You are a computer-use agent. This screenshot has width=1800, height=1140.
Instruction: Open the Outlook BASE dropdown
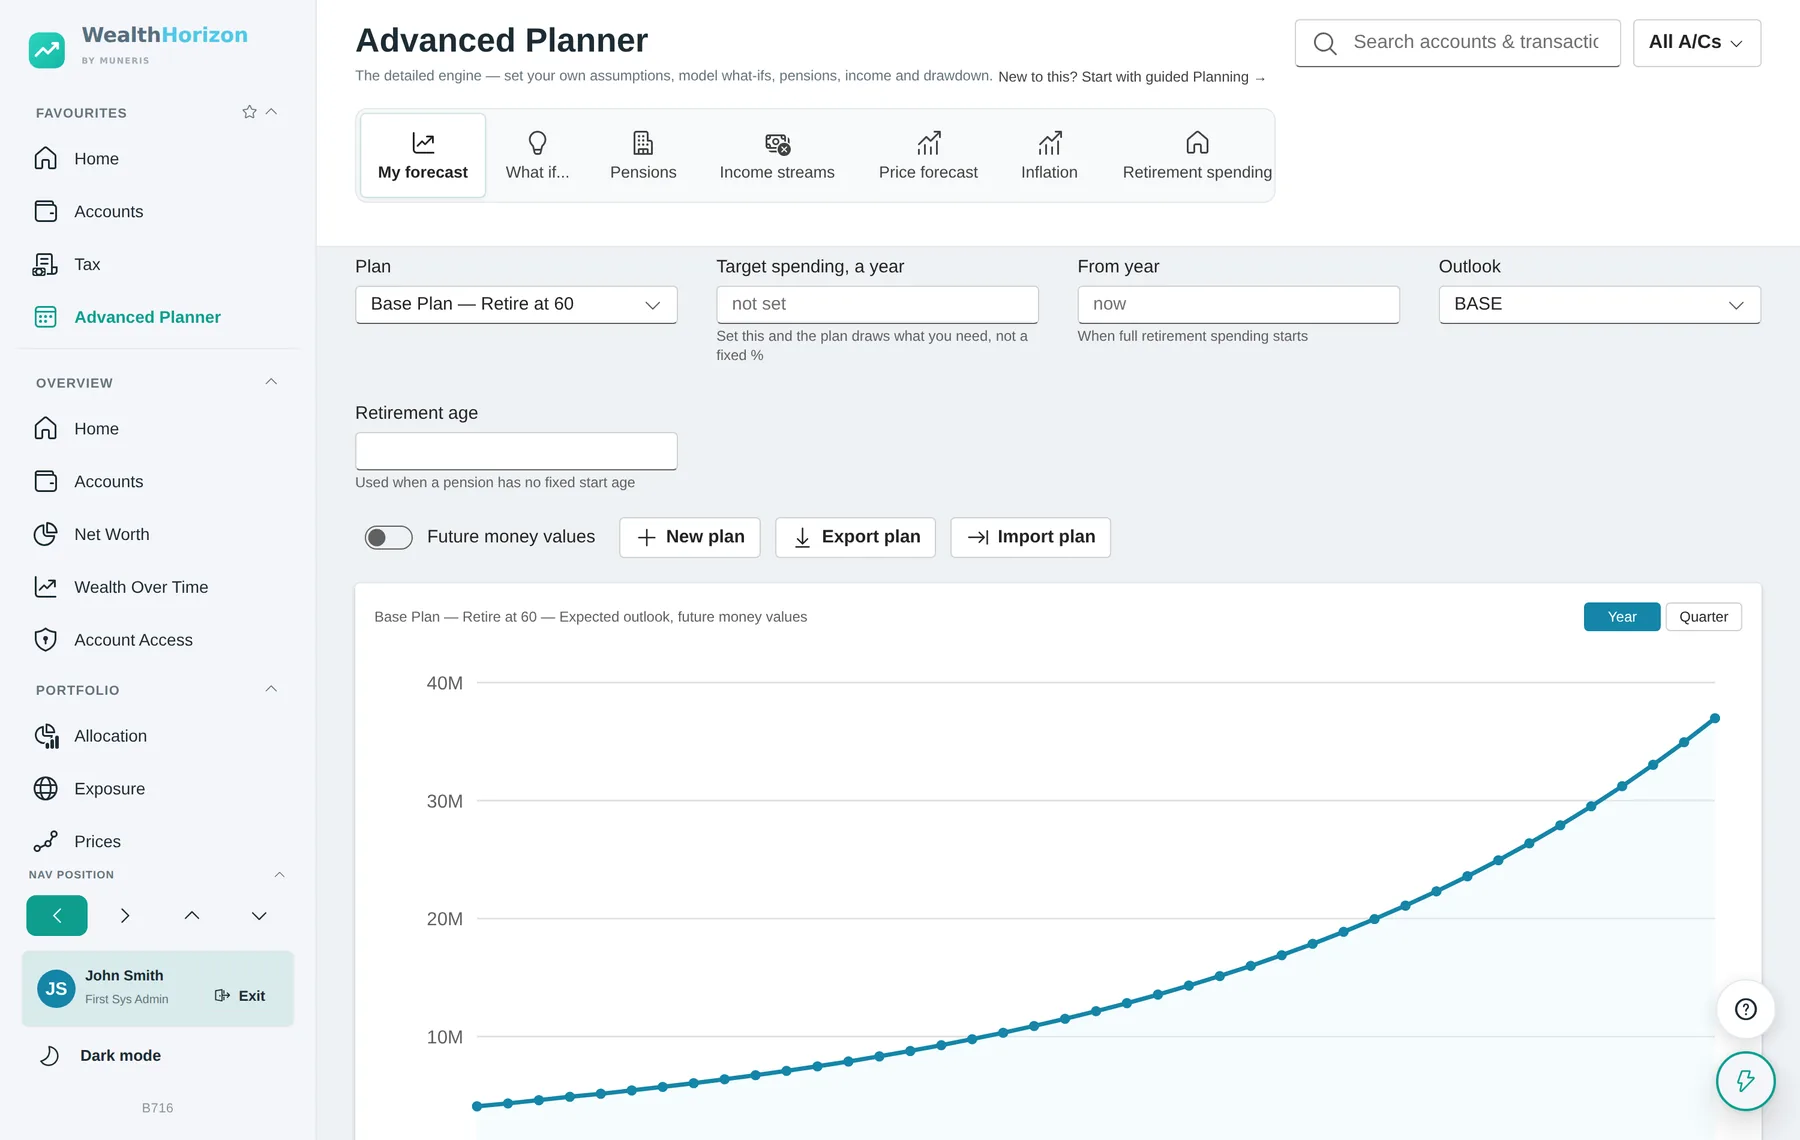point(1599,305)
